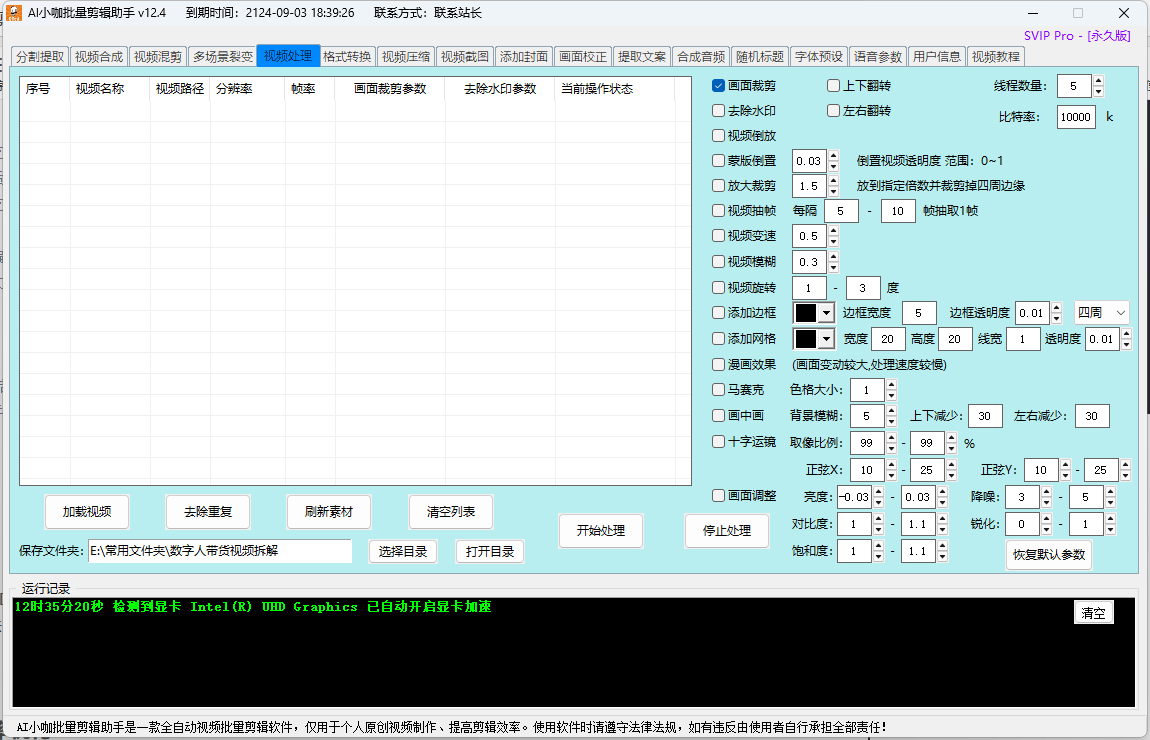Click the 色格大小 spinner arrows
This screenshot has height=740, width=1150.
(891, 390)
